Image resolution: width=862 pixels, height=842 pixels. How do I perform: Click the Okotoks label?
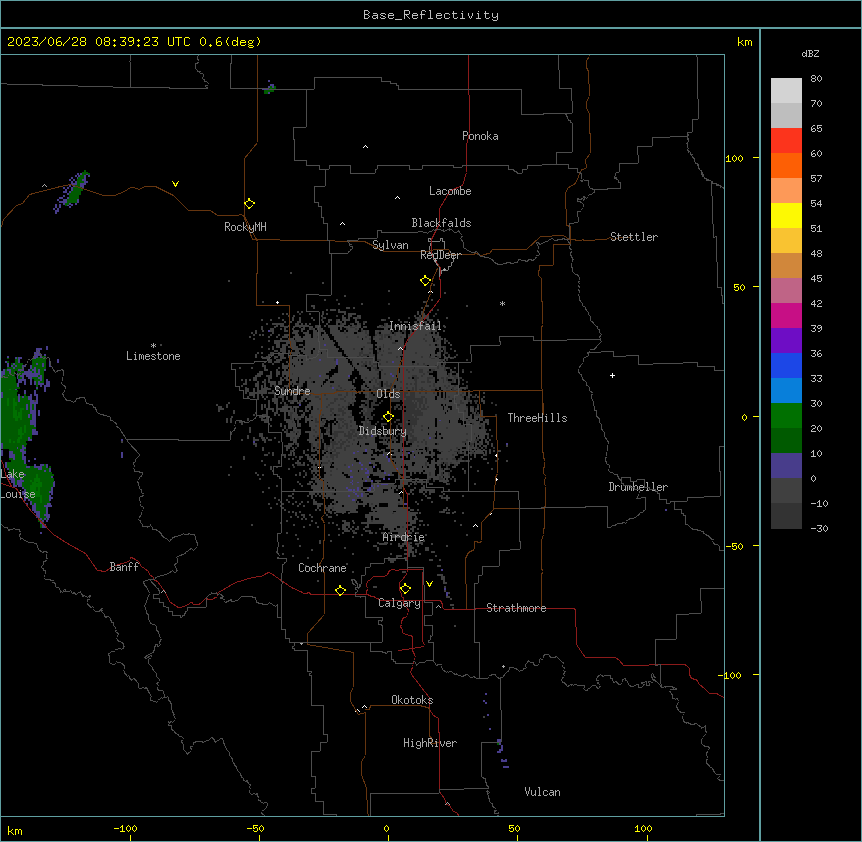pyautogui.click(x=412, y=700)
